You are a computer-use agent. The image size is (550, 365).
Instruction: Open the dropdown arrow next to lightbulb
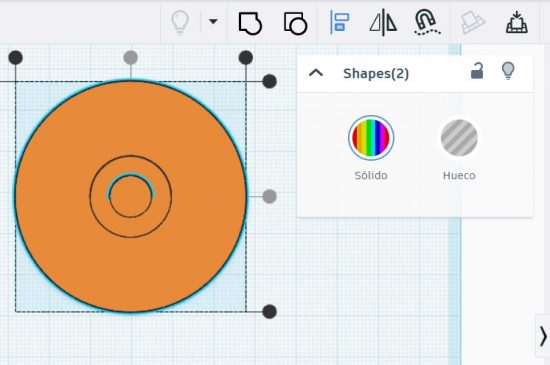[x=213, y=21]
